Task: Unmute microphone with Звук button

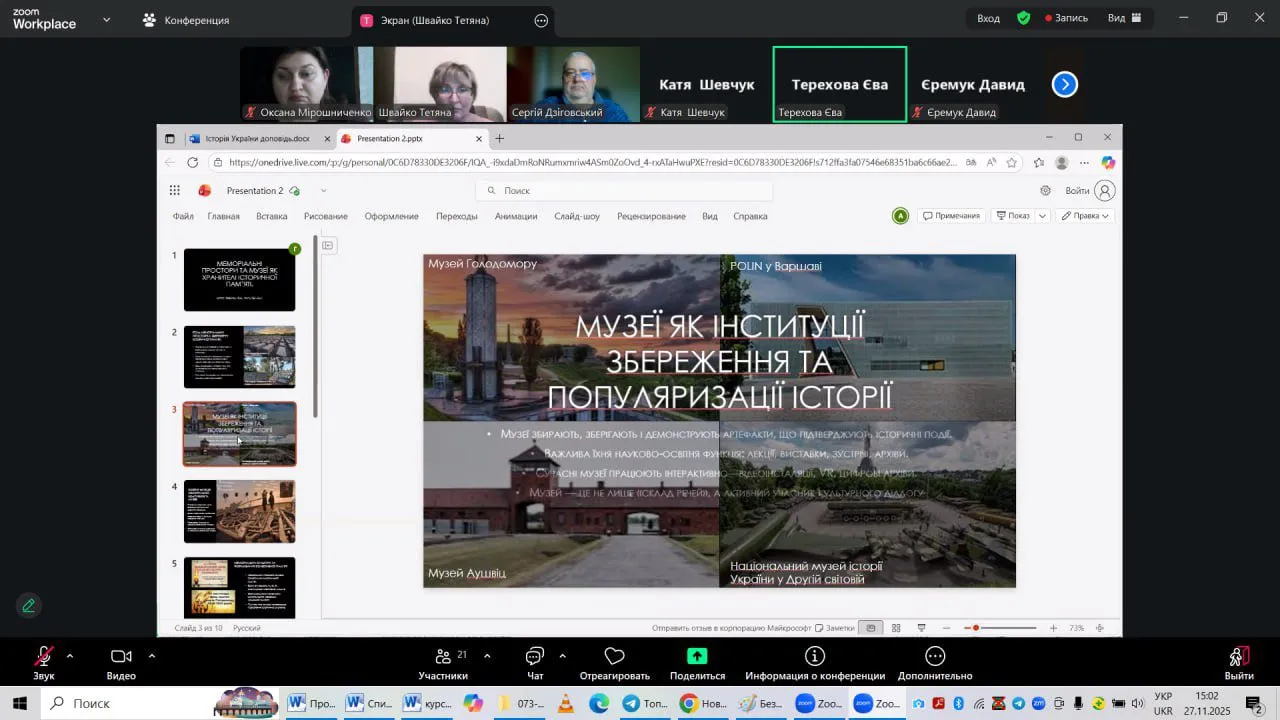Action: click(x=44, y=658)
